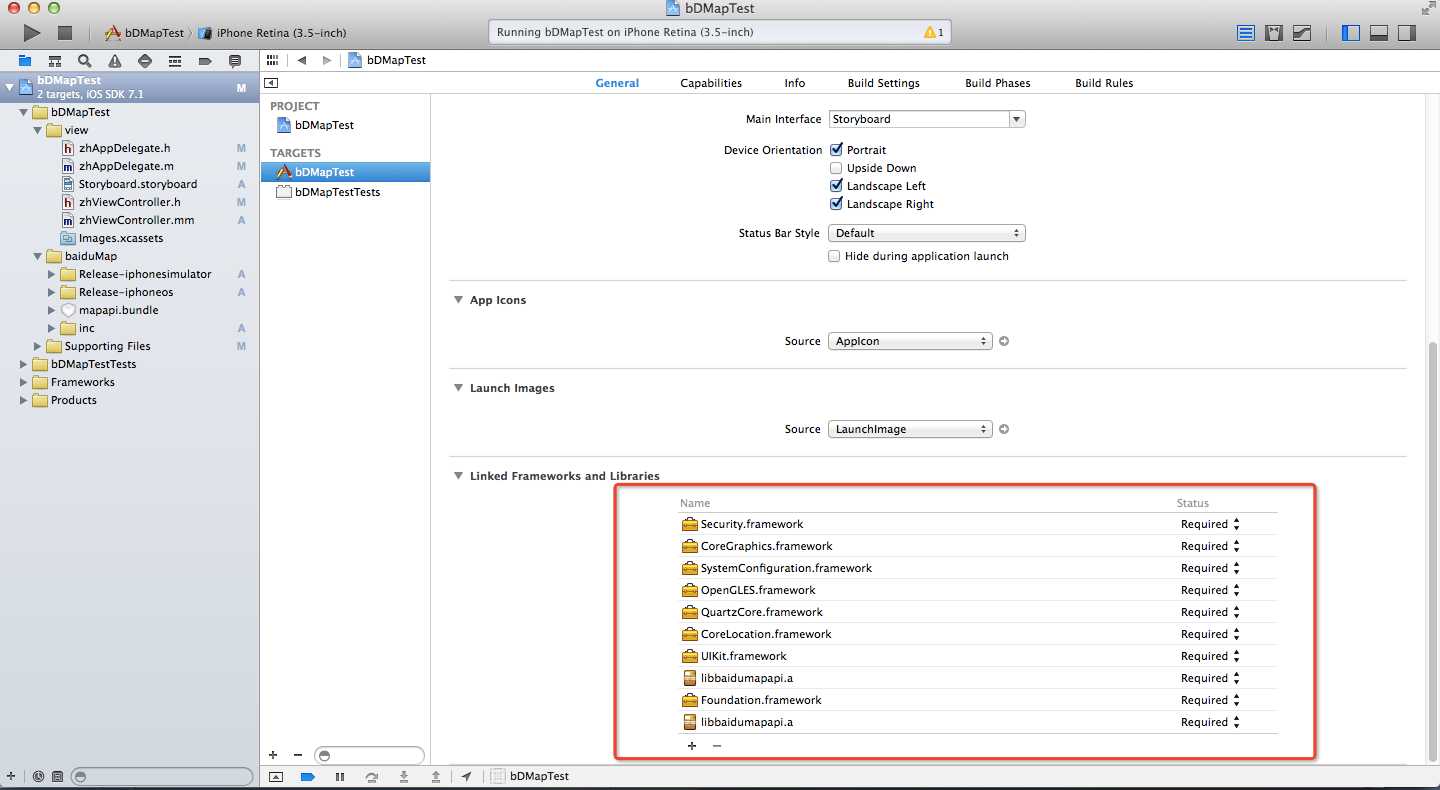Remove a linked framework with minus button
Viewport: 1440px width, 790px height.
[x=716, y=746]
